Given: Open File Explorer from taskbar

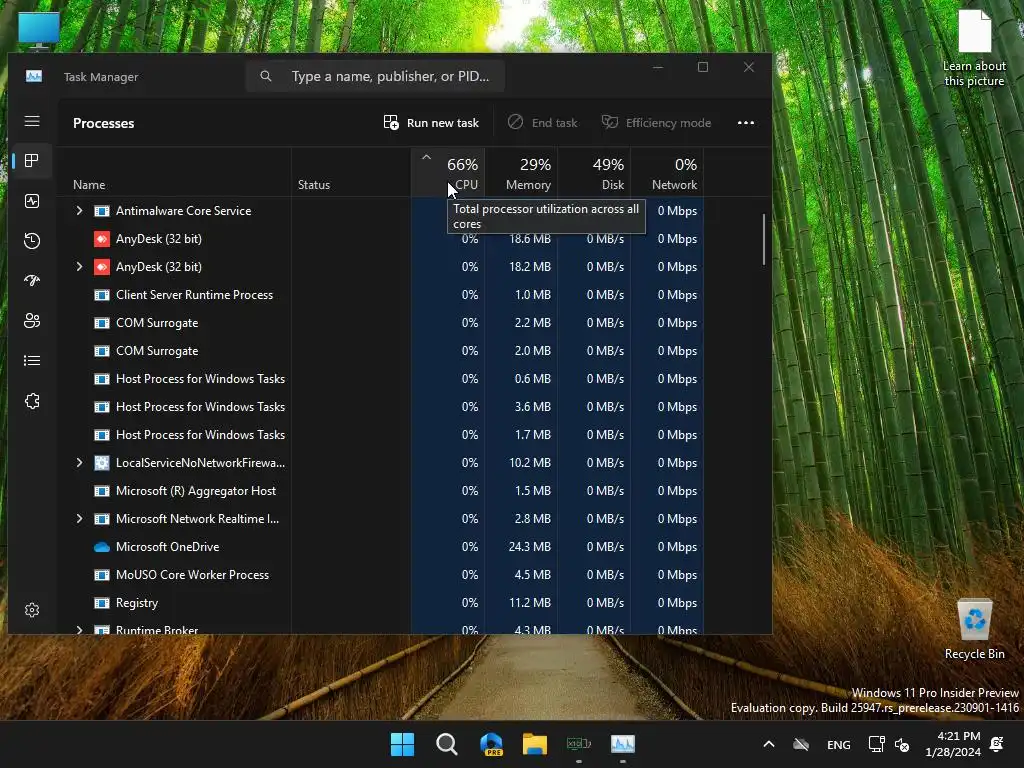Looking at the screenshot, I should [x=535, y=744].
